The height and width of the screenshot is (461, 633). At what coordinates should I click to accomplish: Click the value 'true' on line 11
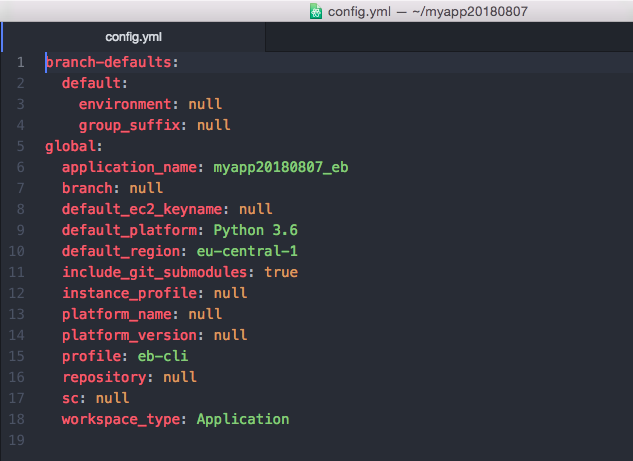(x=281, y=272)
